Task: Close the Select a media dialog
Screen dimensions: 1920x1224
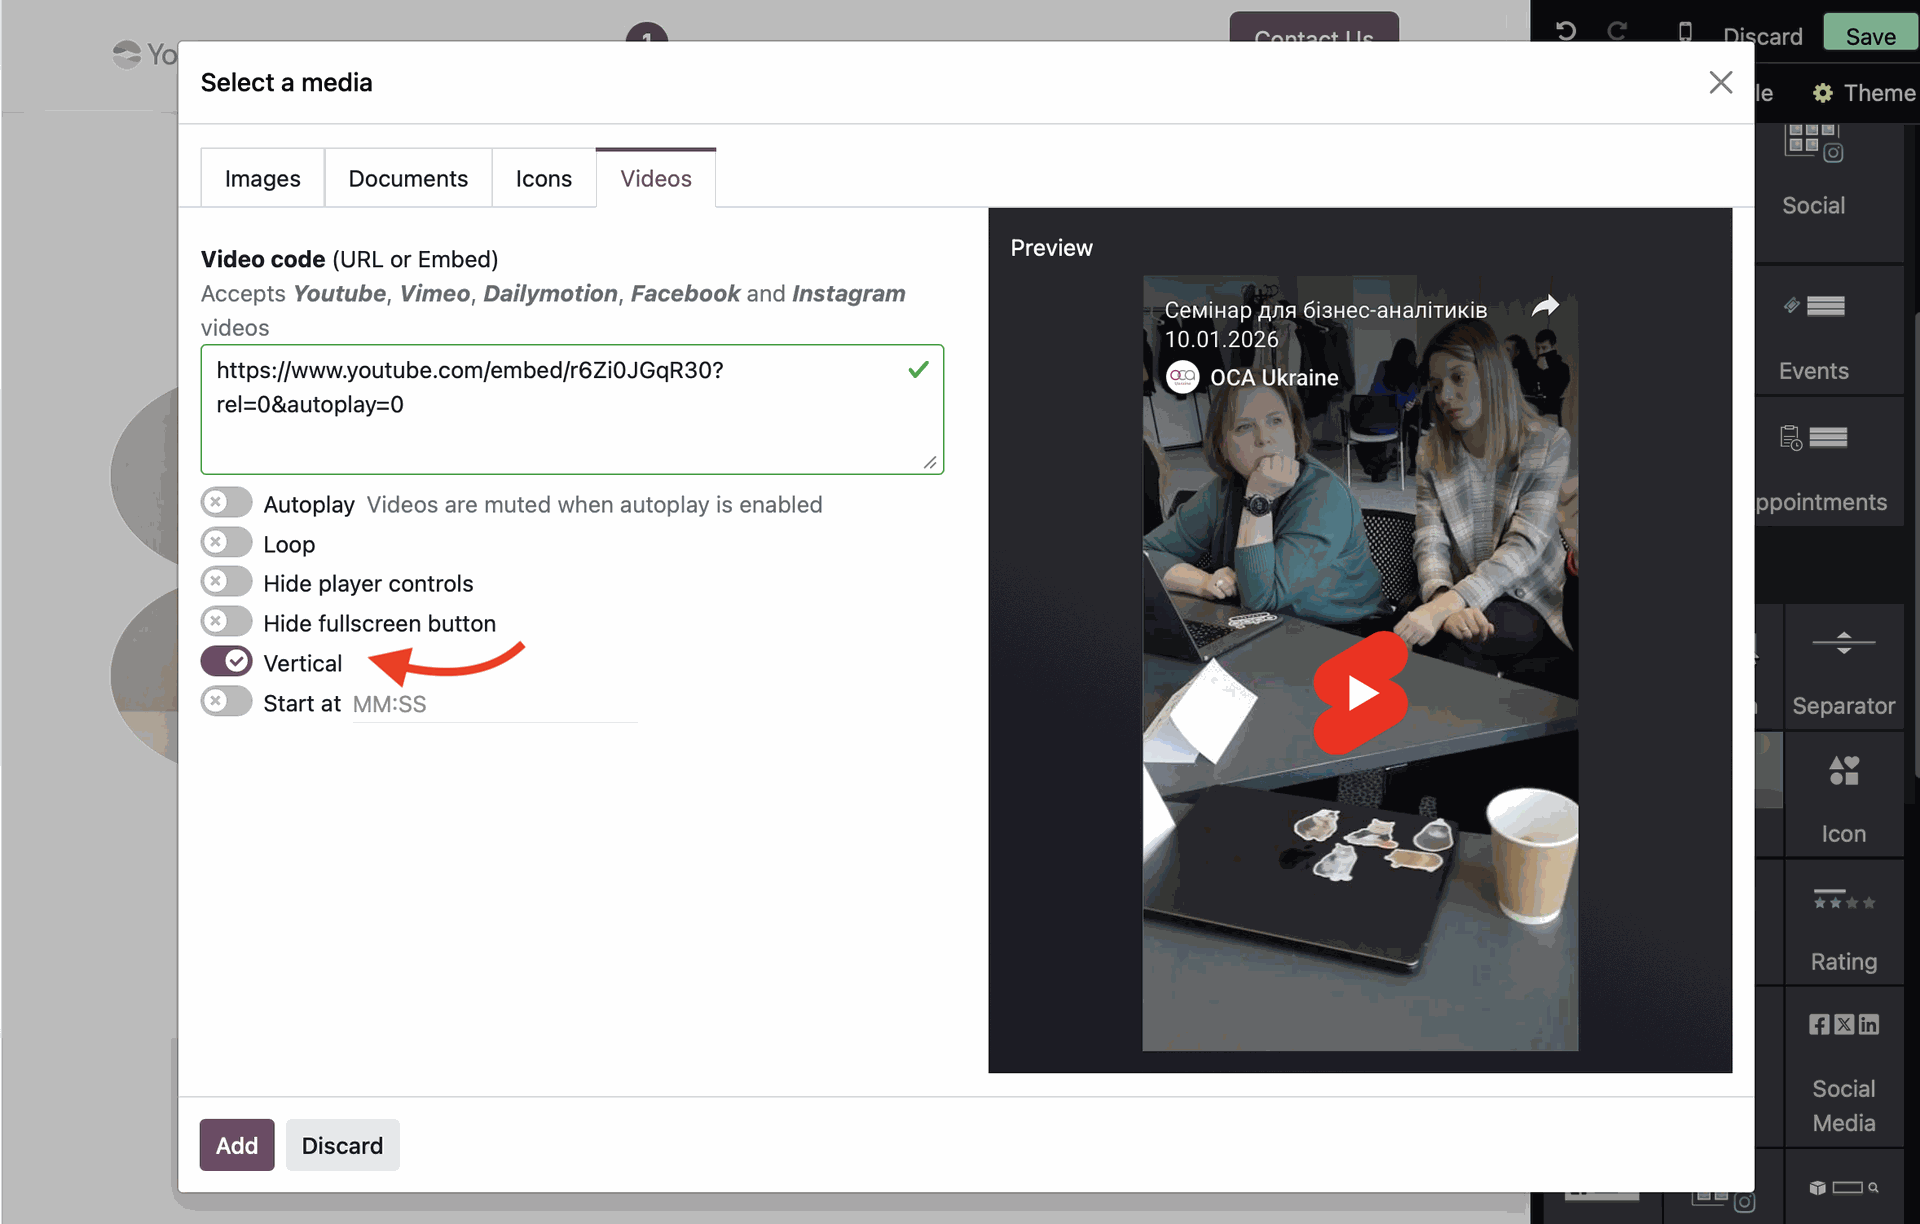Action: (x=1720, y=82)
